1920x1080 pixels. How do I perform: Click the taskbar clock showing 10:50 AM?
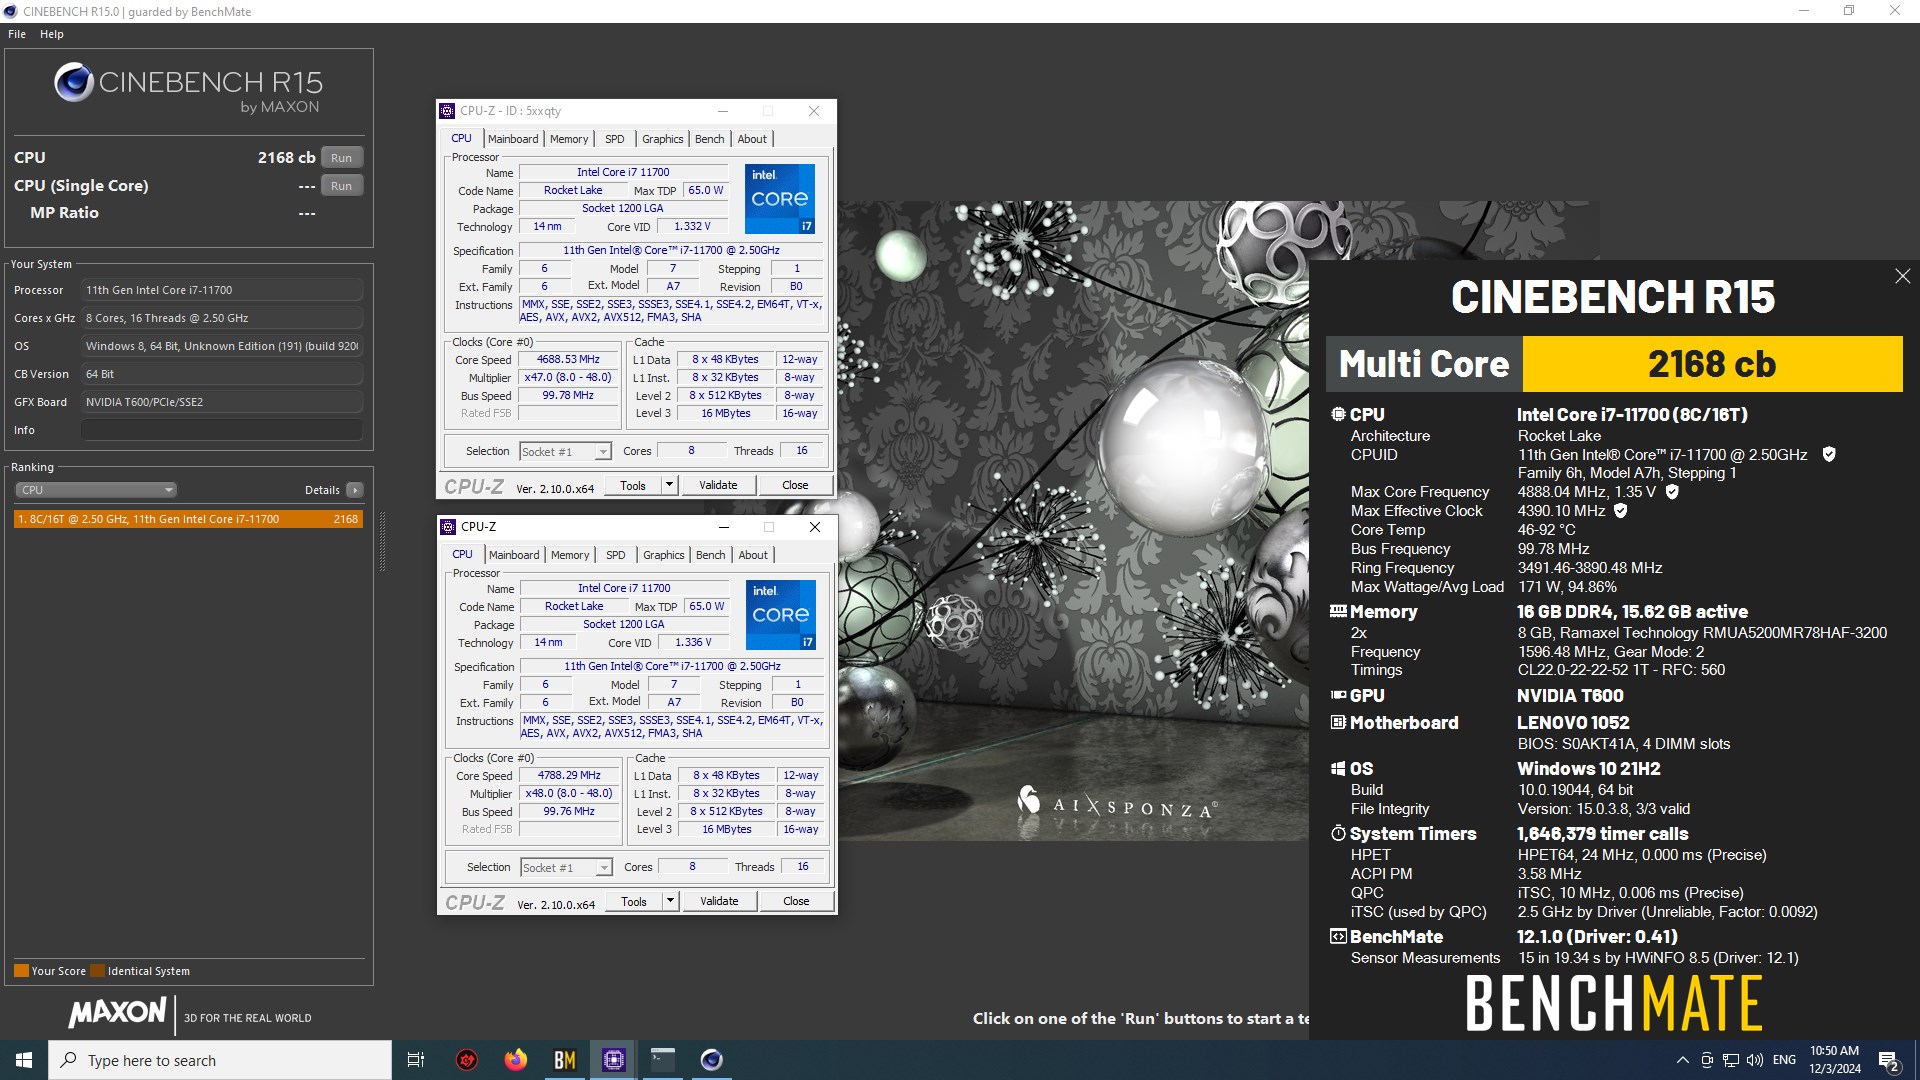point(1835,1060)
